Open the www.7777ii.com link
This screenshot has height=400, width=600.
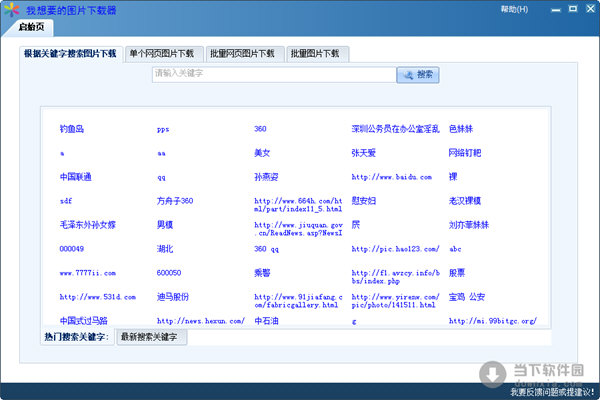pos(88,273)
